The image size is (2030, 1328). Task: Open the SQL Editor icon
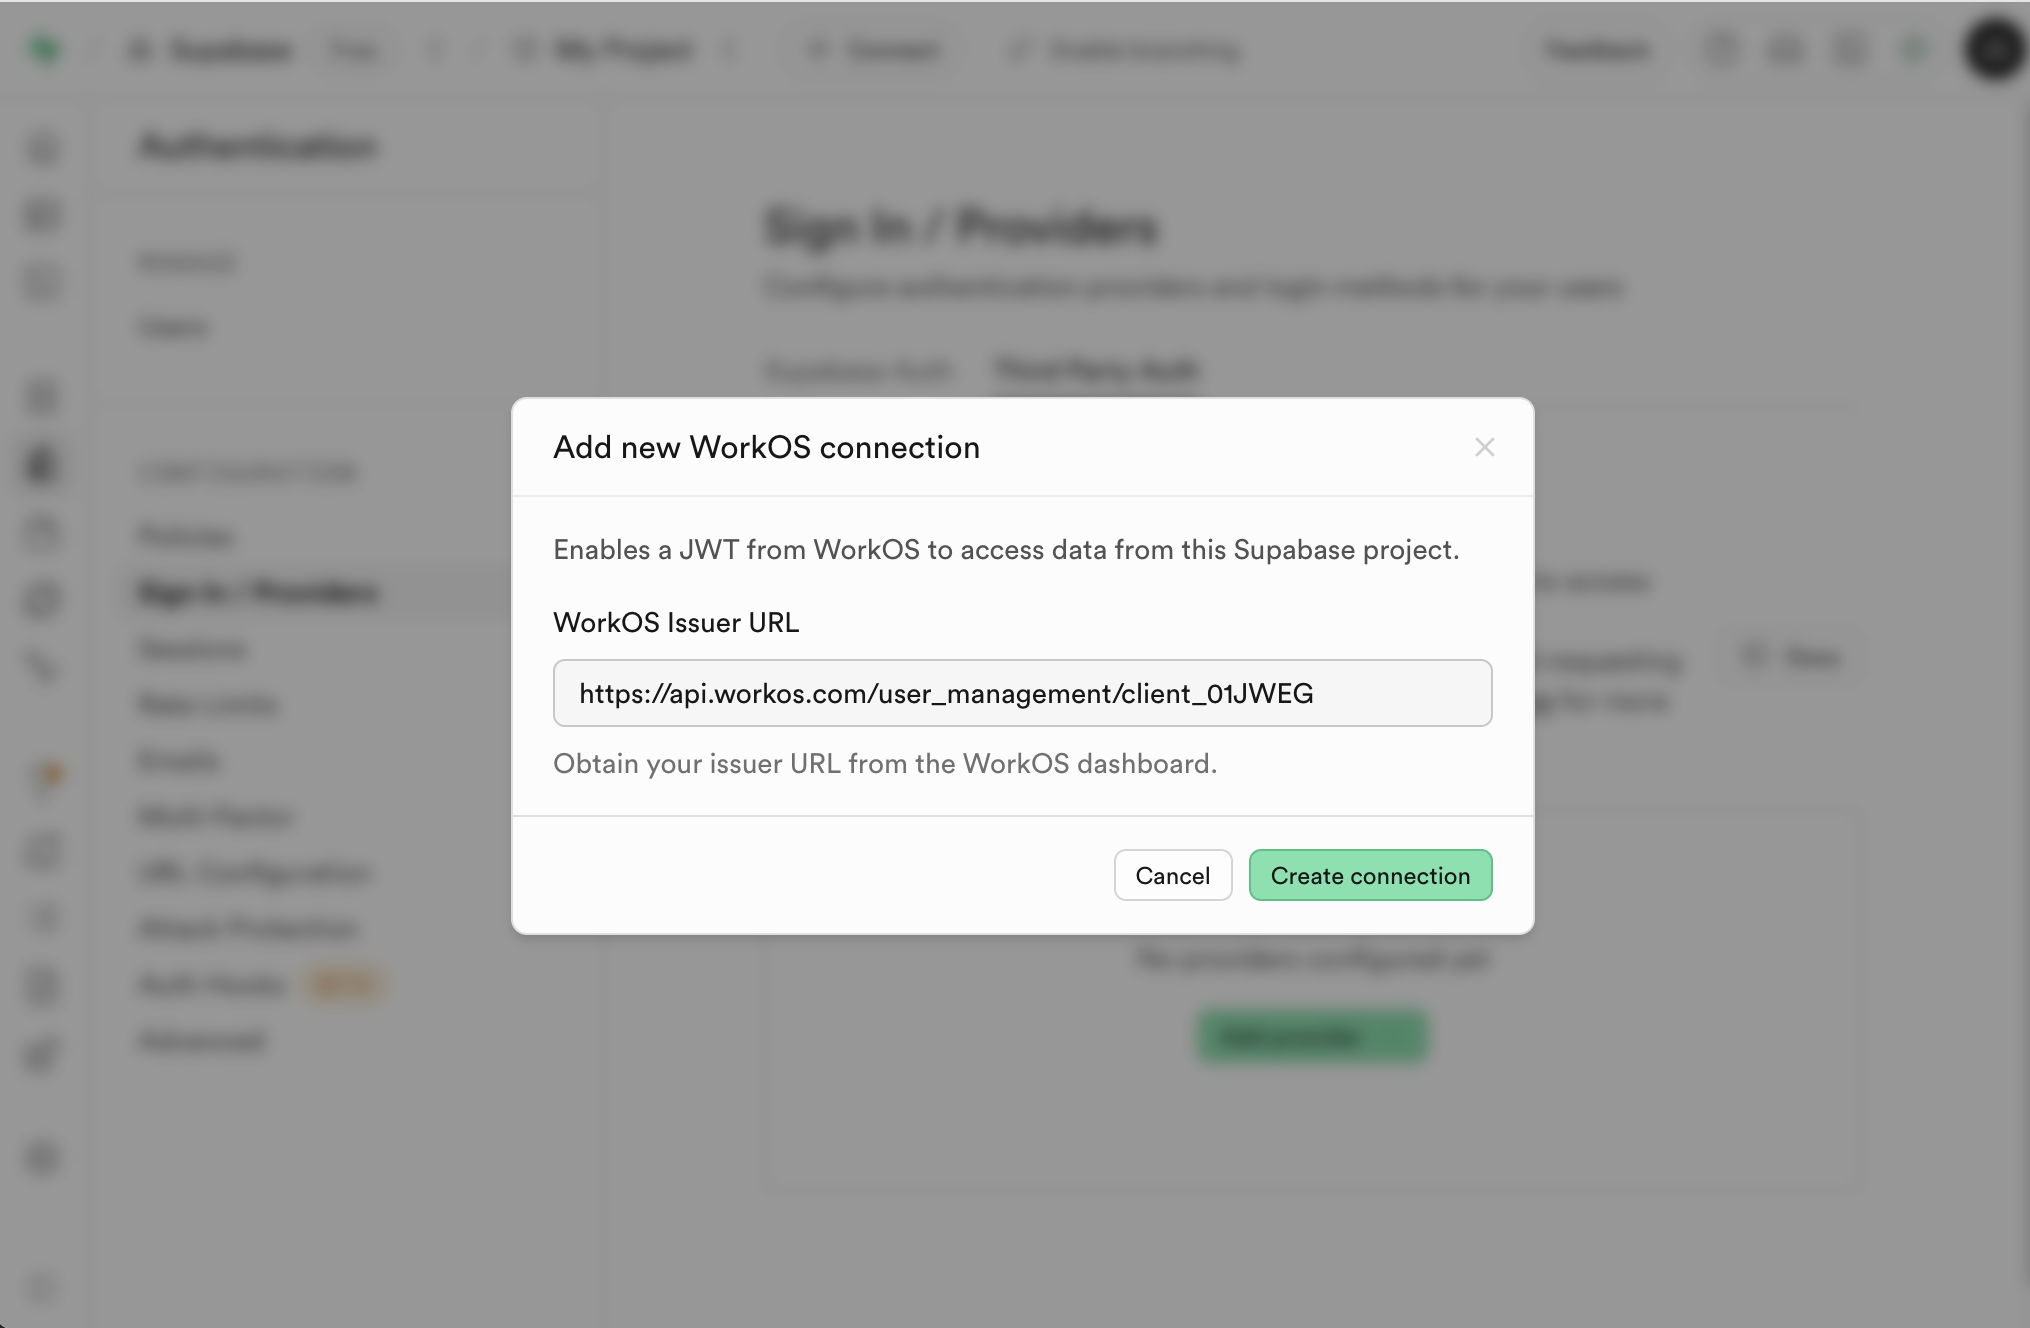42,282
